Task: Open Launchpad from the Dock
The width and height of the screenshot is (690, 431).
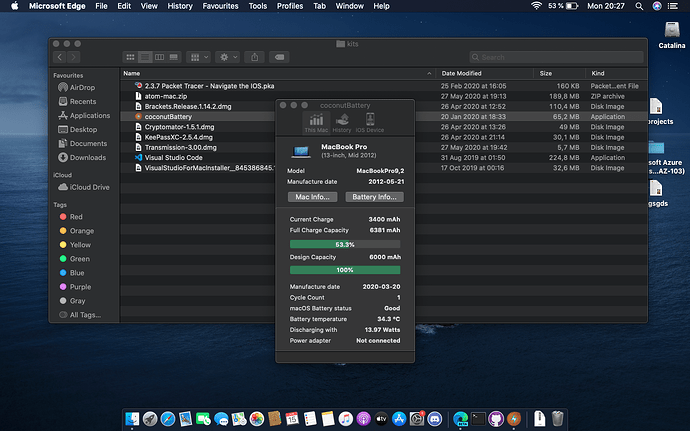Action: pyautogui.click(x=150, y=419)
